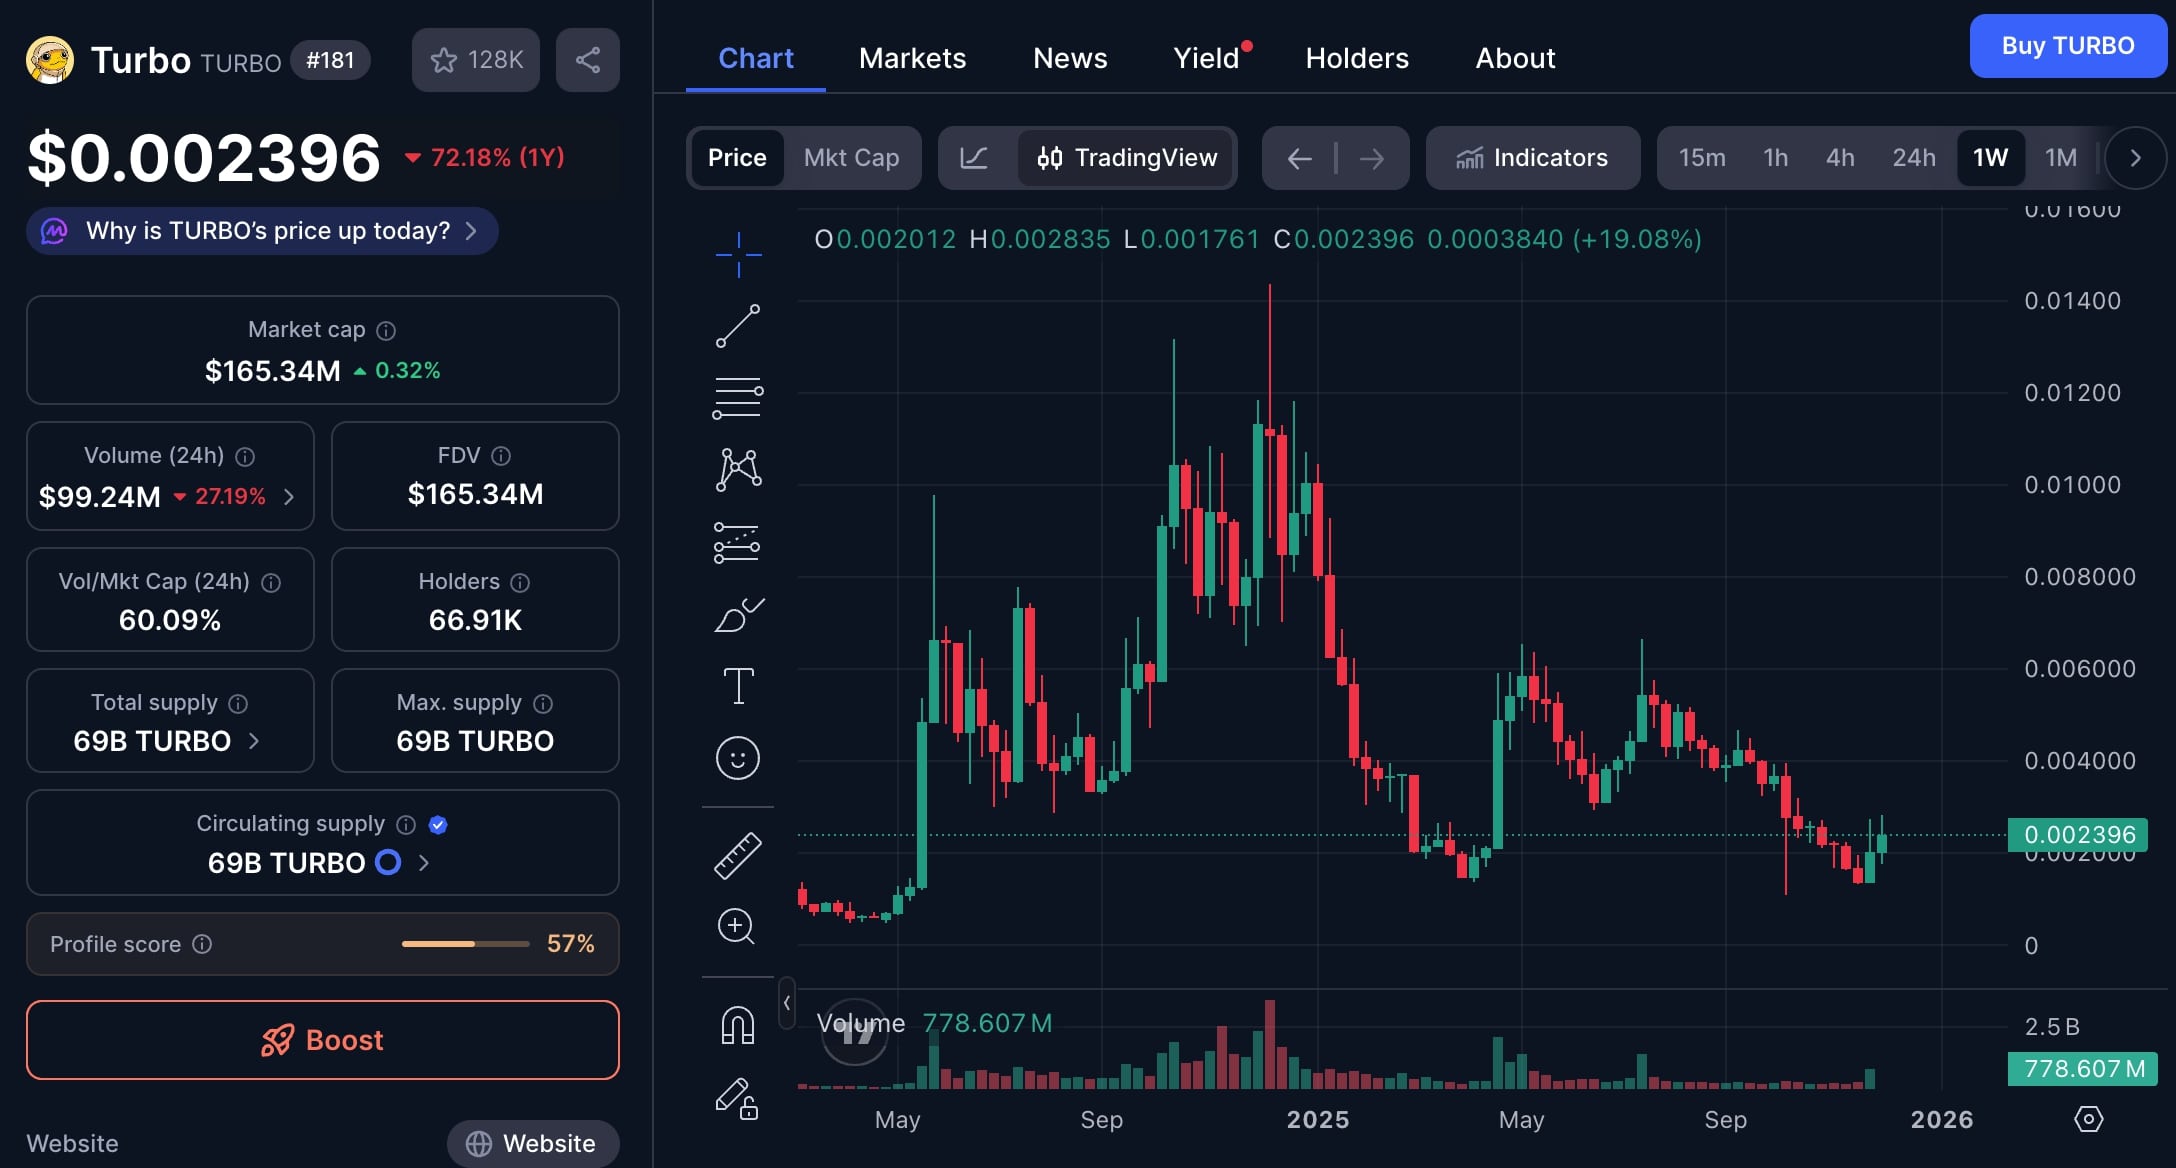Expand circulating supply details chevron
Image resolution: width=2176 pixels, height=1168 pixels.
(x=424, y=862)
